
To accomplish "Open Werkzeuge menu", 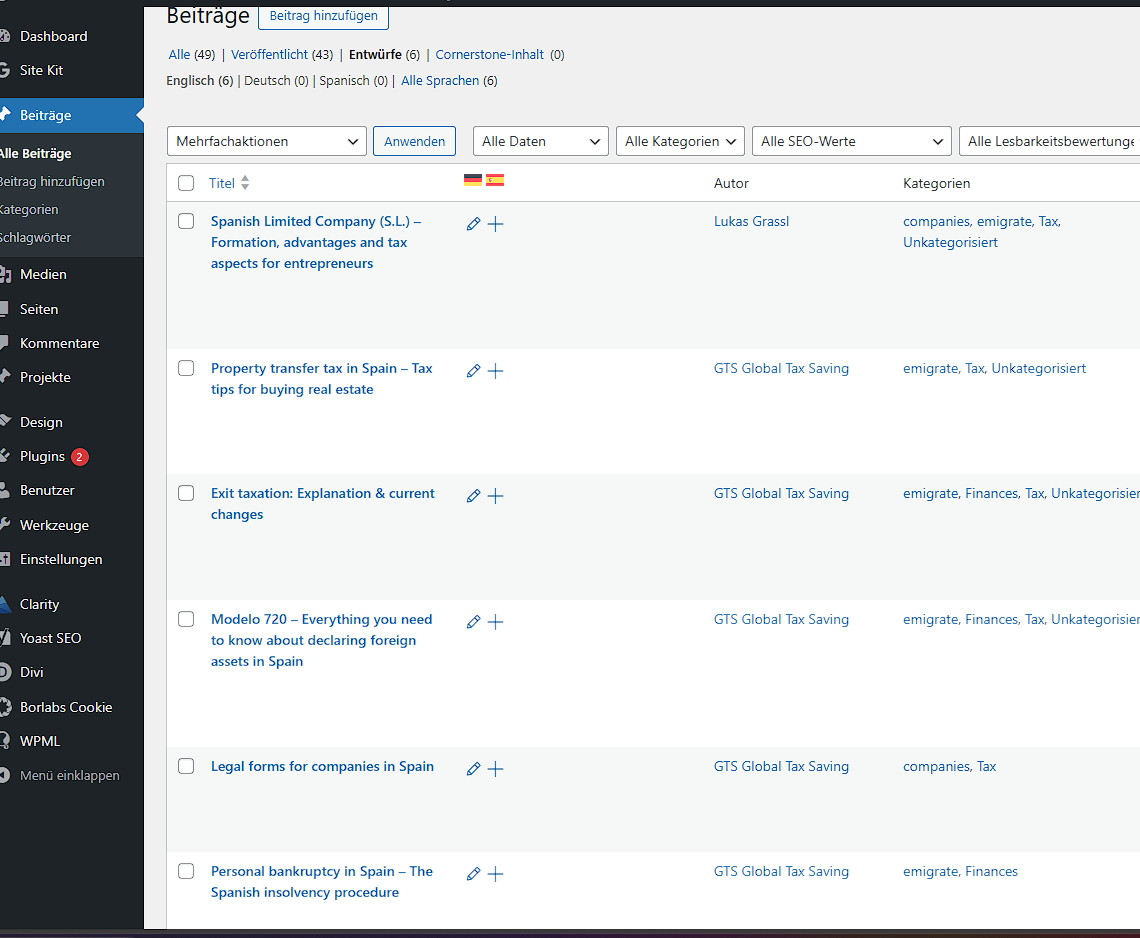I will tap(54, 525).
